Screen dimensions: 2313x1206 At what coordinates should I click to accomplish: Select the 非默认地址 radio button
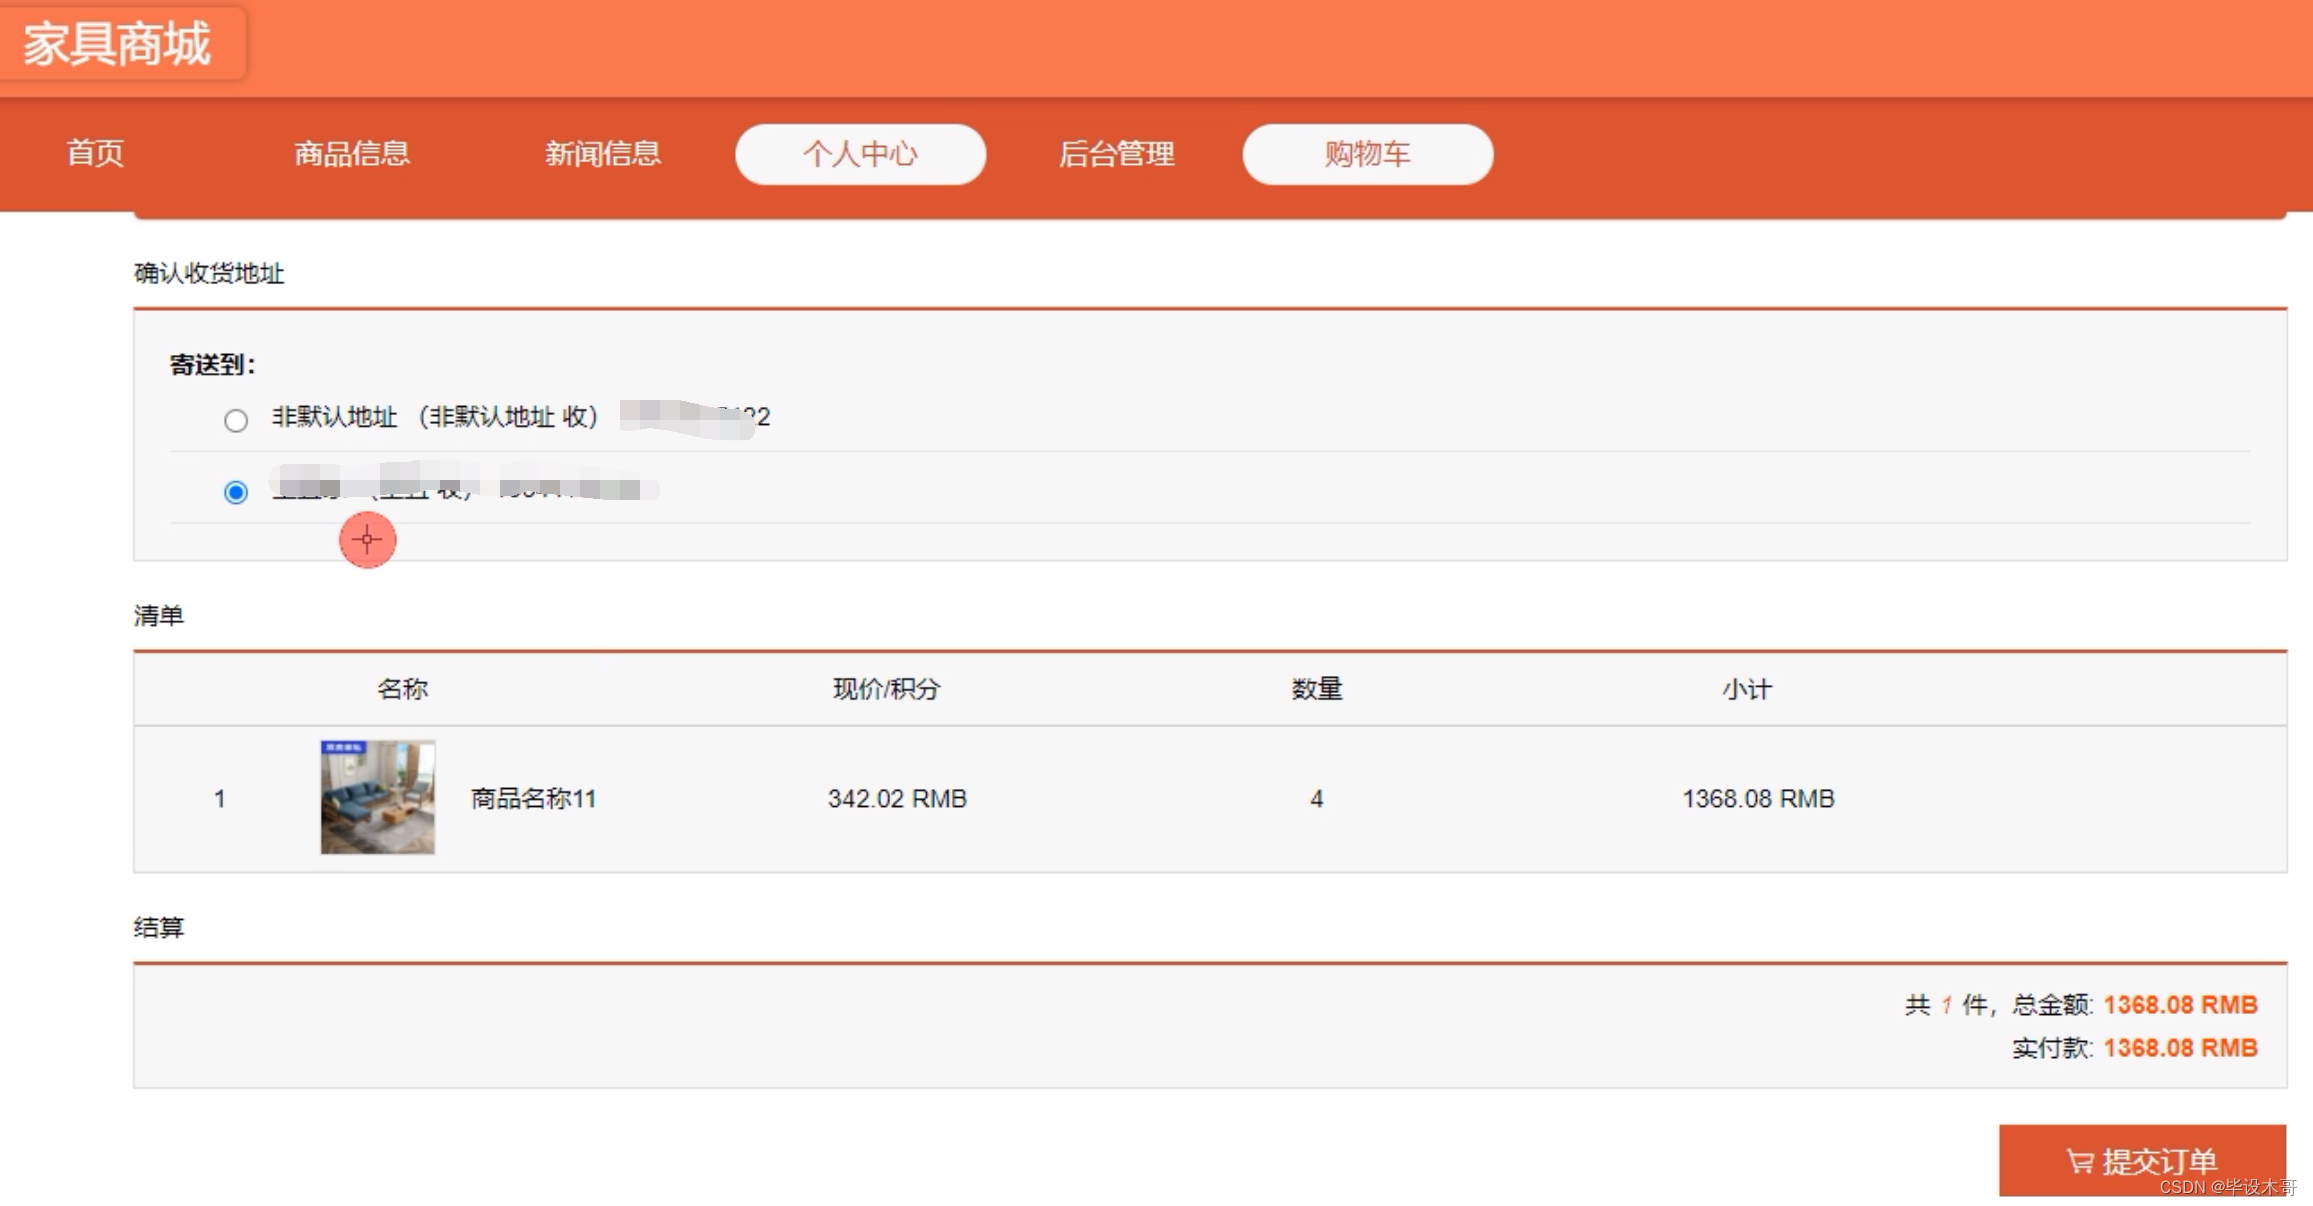pyautogui.click(x=236, y=420)
